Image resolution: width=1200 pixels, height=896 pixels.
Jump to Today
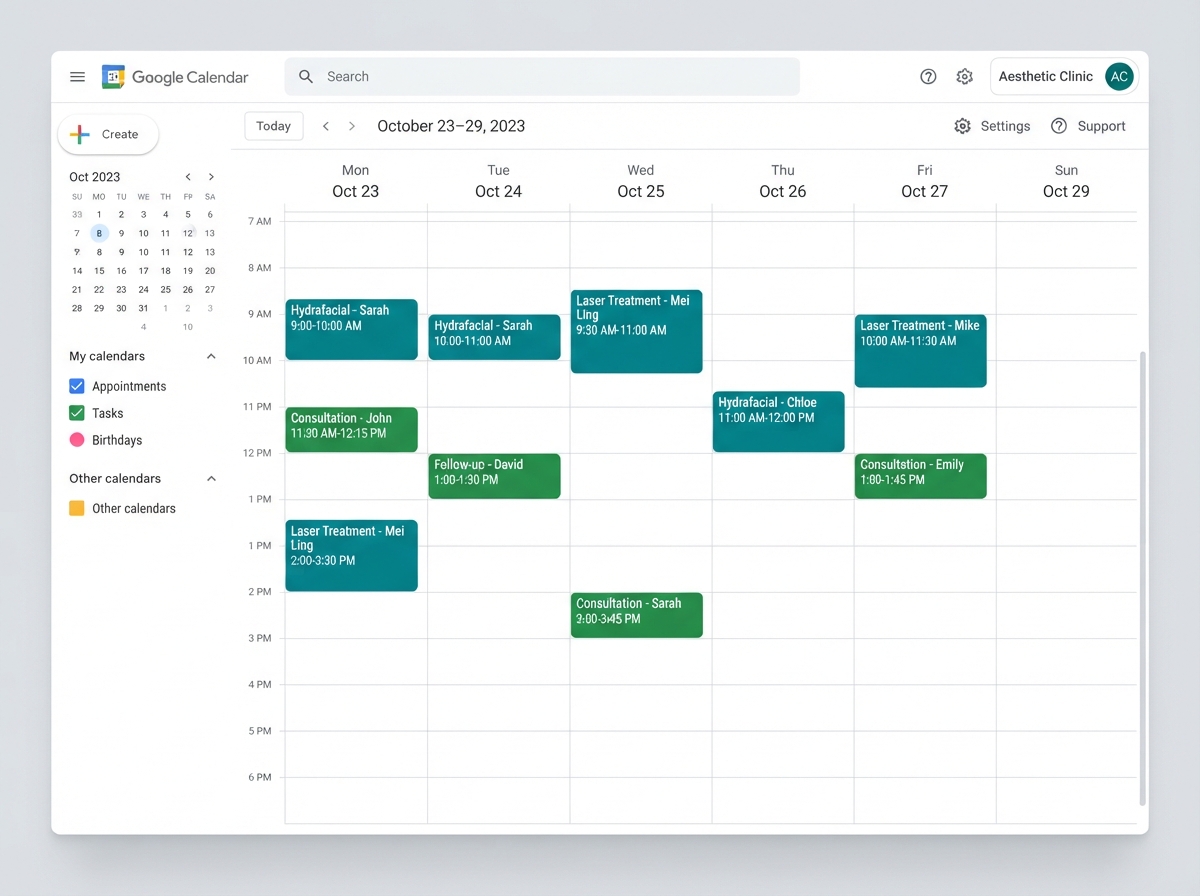click(x=274, y=126)
